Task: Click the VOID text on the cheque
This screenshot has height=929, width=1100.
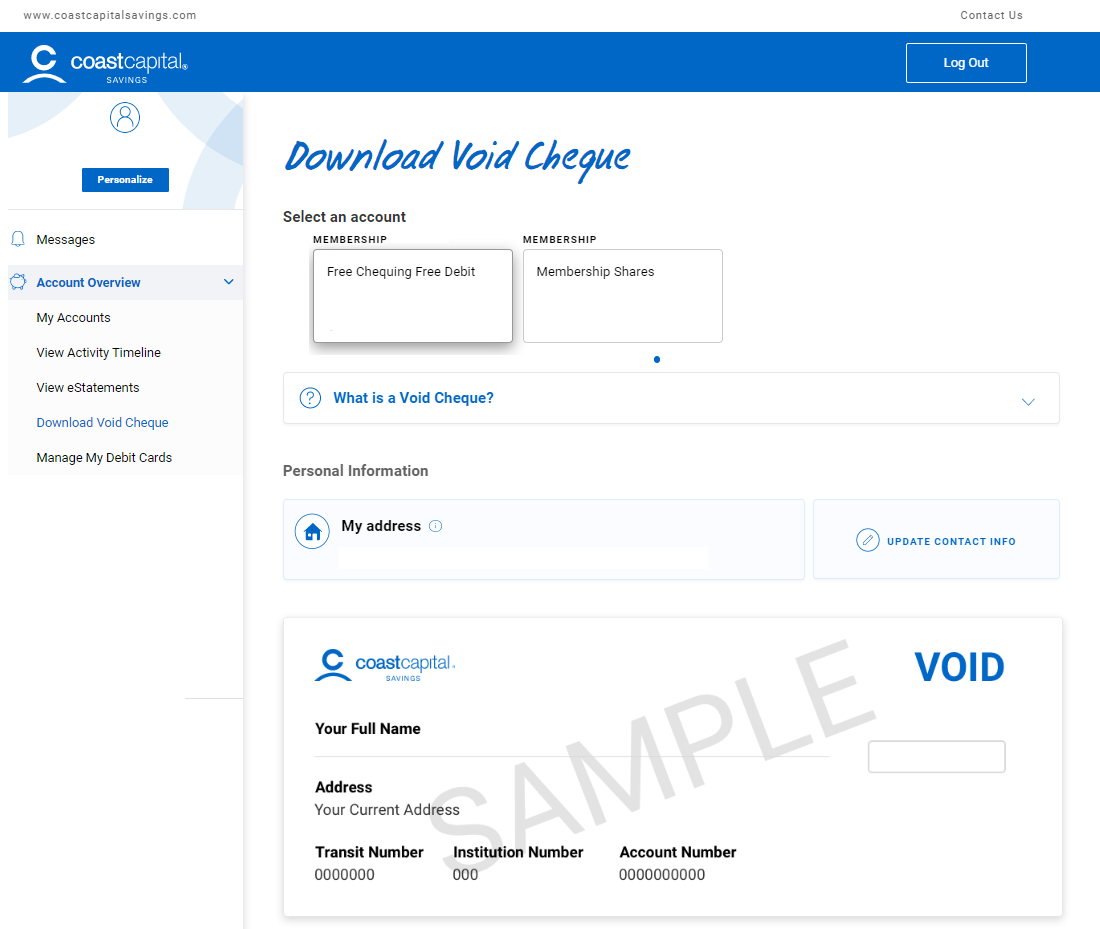Action: tap(959, 667)
